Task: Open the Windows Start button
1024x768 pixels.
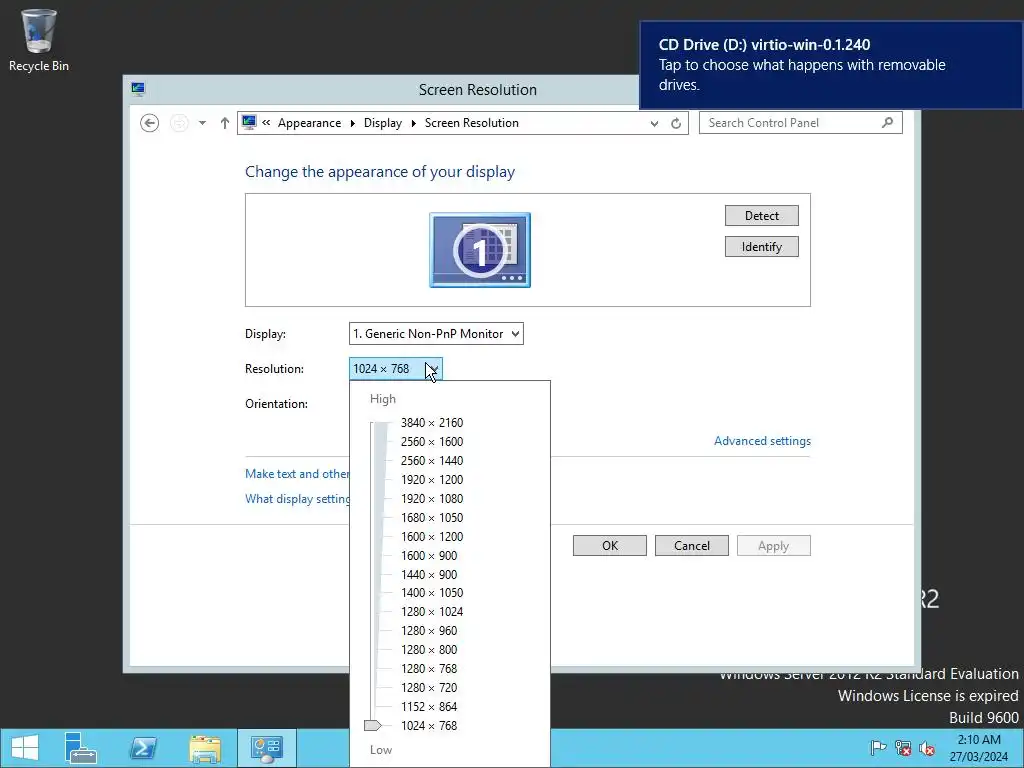Action: [x=25, y=748]
